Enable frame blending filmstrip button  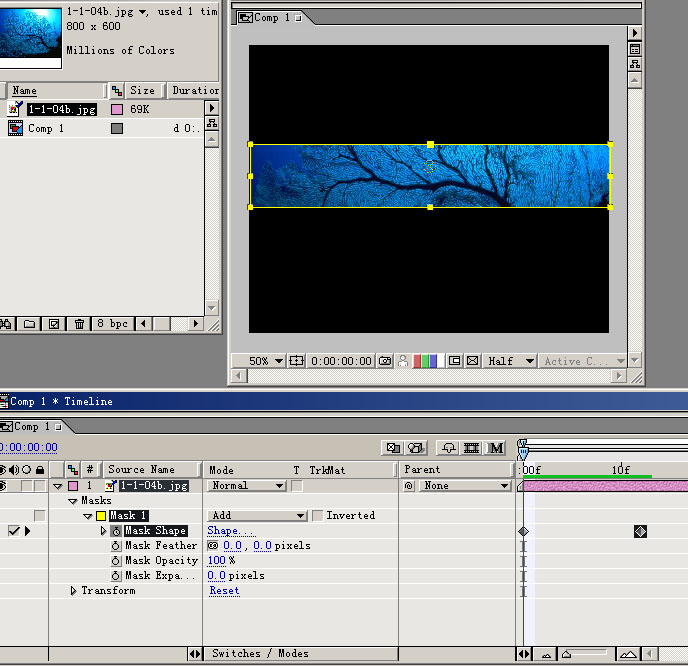[471, 448]
